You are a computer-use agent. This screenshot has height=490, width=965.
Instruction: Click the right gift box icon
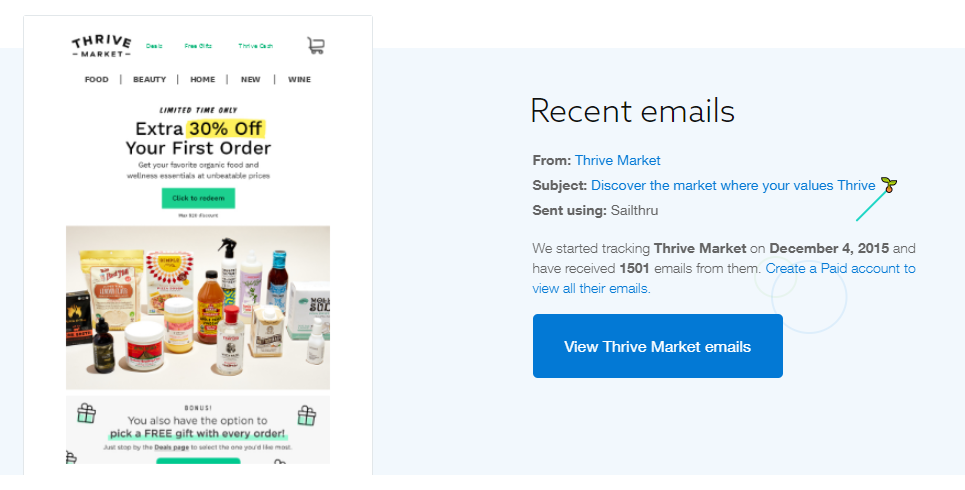click(306, 416)
